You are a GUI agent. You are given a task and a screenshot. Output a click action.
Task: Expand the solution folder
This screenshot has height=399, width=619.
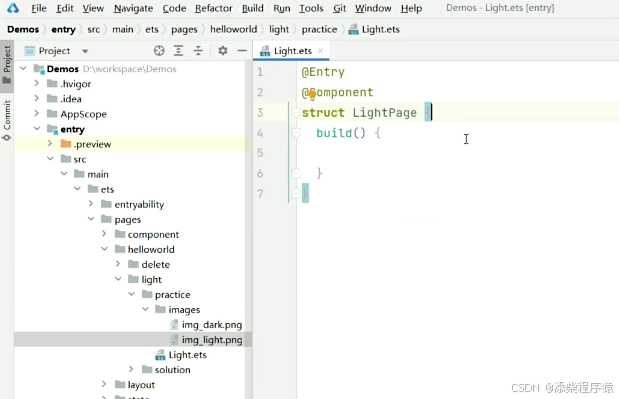(x=131, y=369)
